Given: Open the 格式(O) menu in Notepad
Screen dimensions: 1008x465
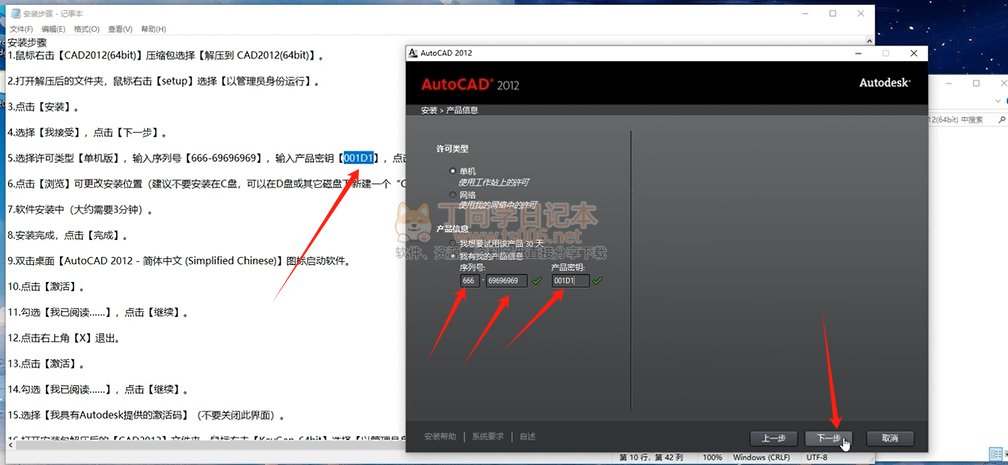Looking at the screenshot, I should pos(87,29).
